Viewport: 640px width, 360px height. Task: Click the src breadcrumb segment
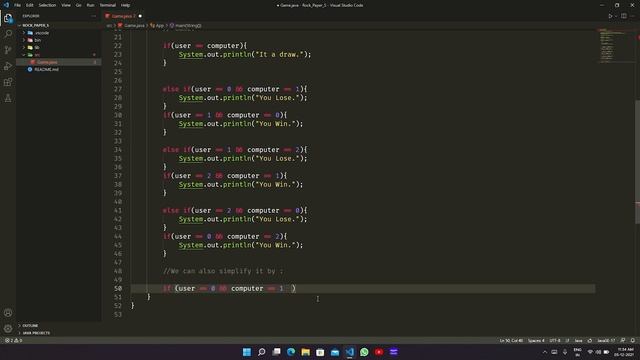pos(109,25)
